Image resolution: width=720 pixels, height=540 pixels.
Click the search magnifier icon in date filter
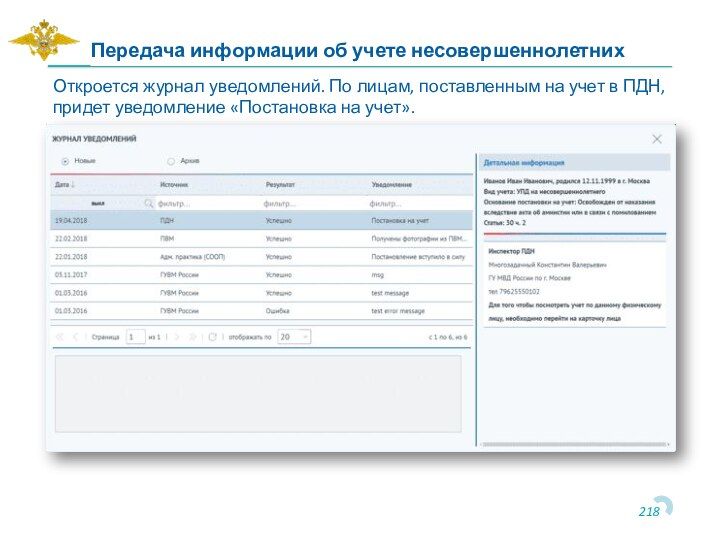click(x=149, y=203)
